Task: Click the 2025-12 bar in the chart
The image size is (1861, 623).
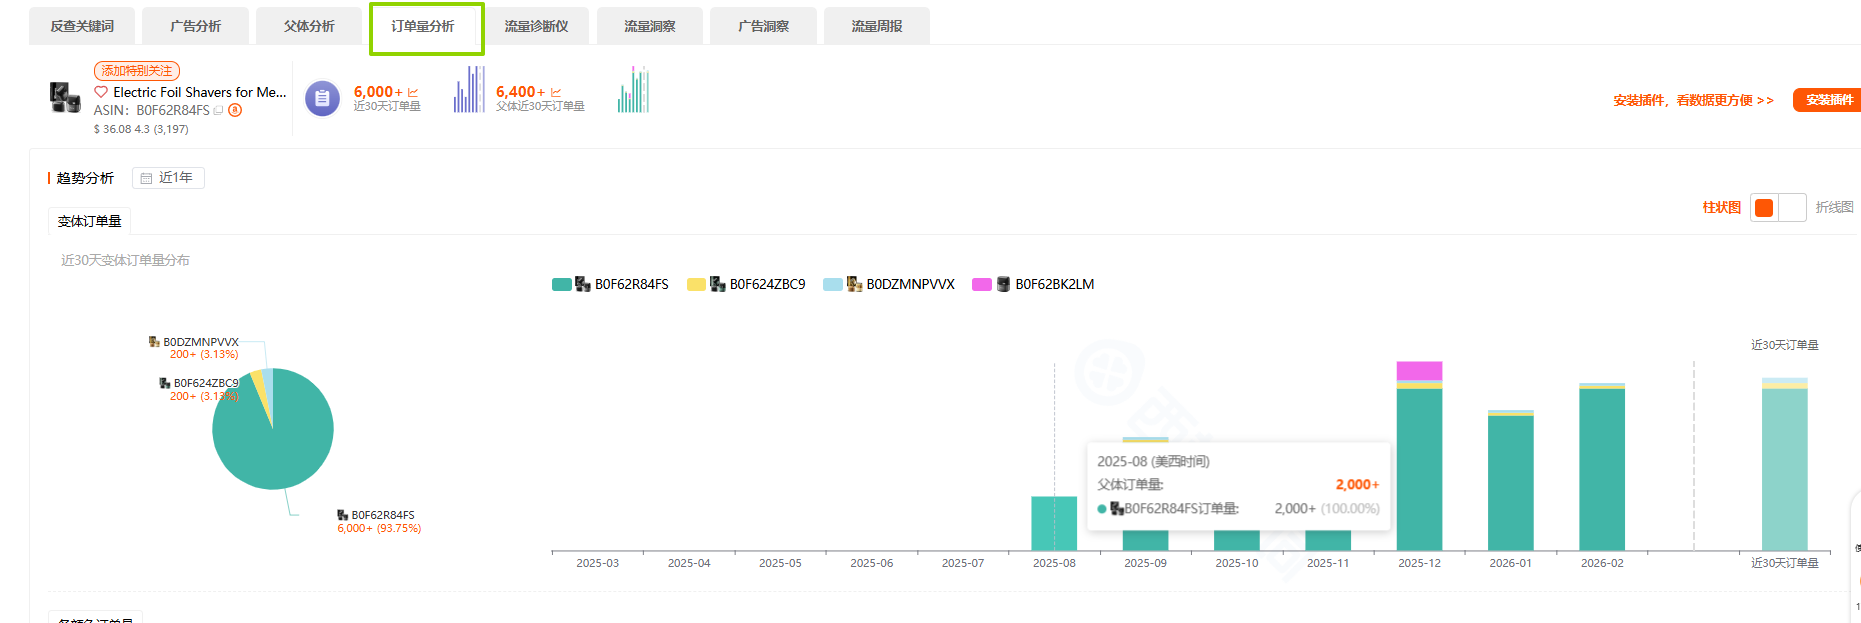Action: (1419, 465)
